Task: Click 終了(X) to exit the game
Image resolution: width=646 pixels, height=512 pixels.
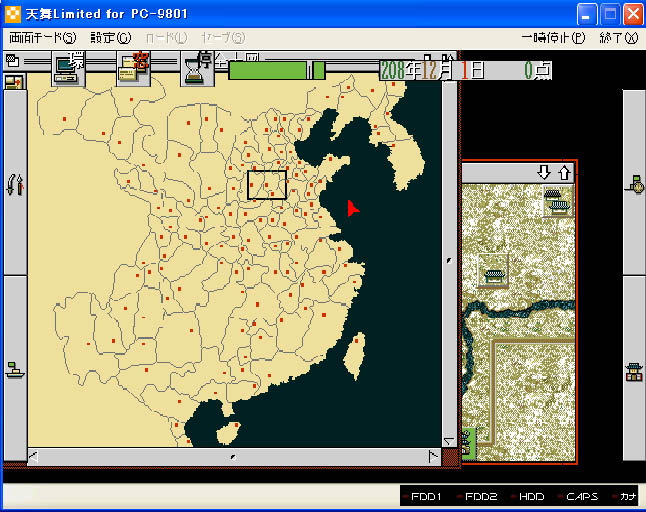Action: point(617,38)
